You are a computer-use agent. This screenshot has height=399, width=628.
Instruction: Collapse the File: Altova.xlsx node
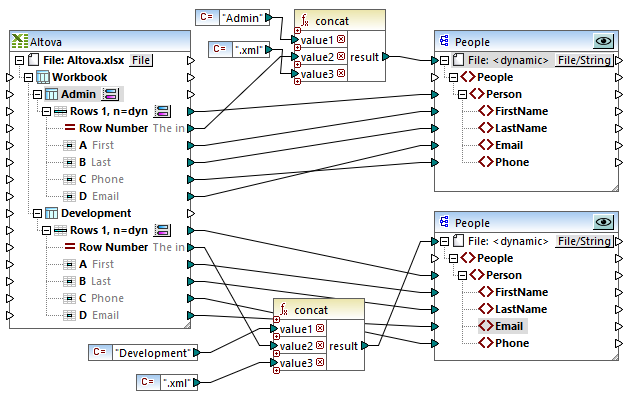tap(19, 60)
